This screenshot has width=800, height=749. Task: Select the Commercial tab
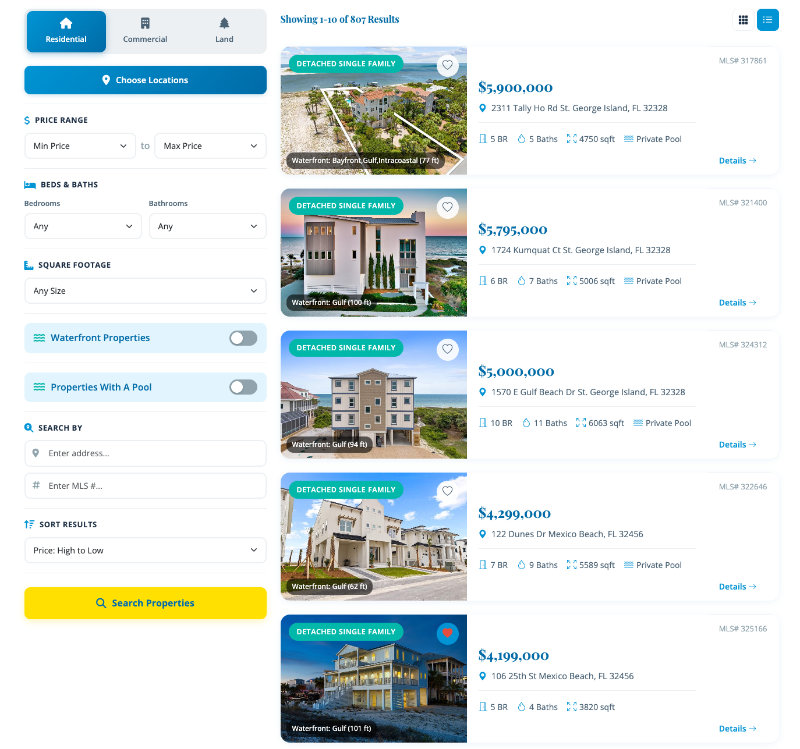click(145, 32)
